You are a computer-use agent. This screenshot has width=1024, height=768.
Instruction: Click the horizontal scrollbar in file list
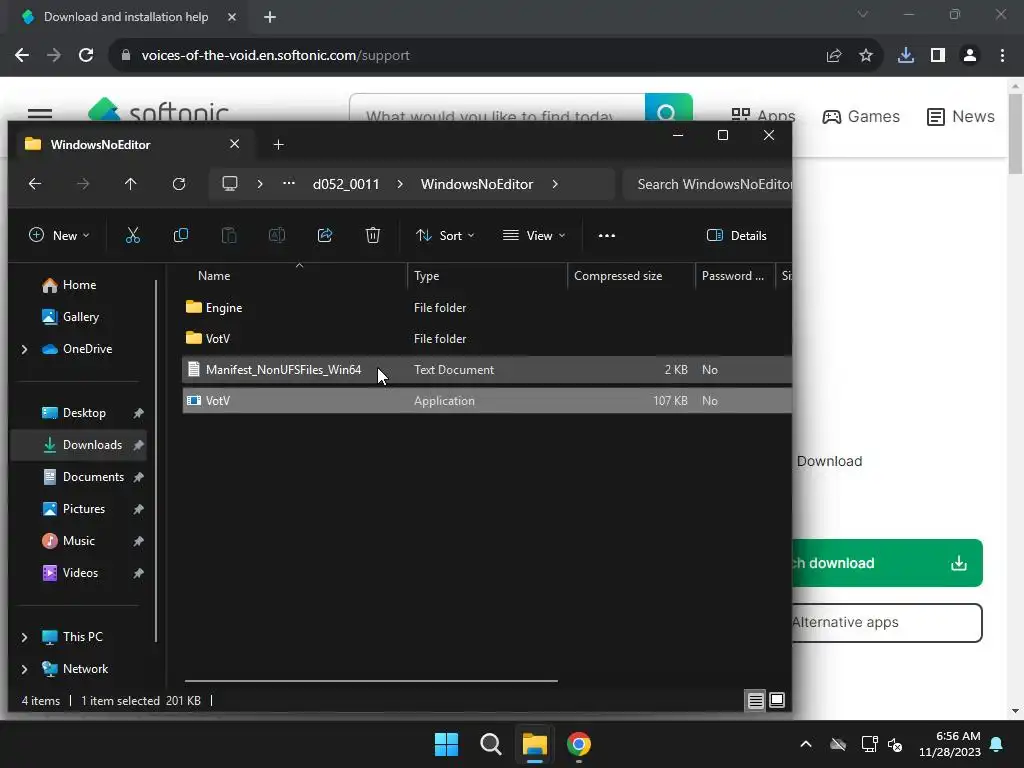pos(371,681)
